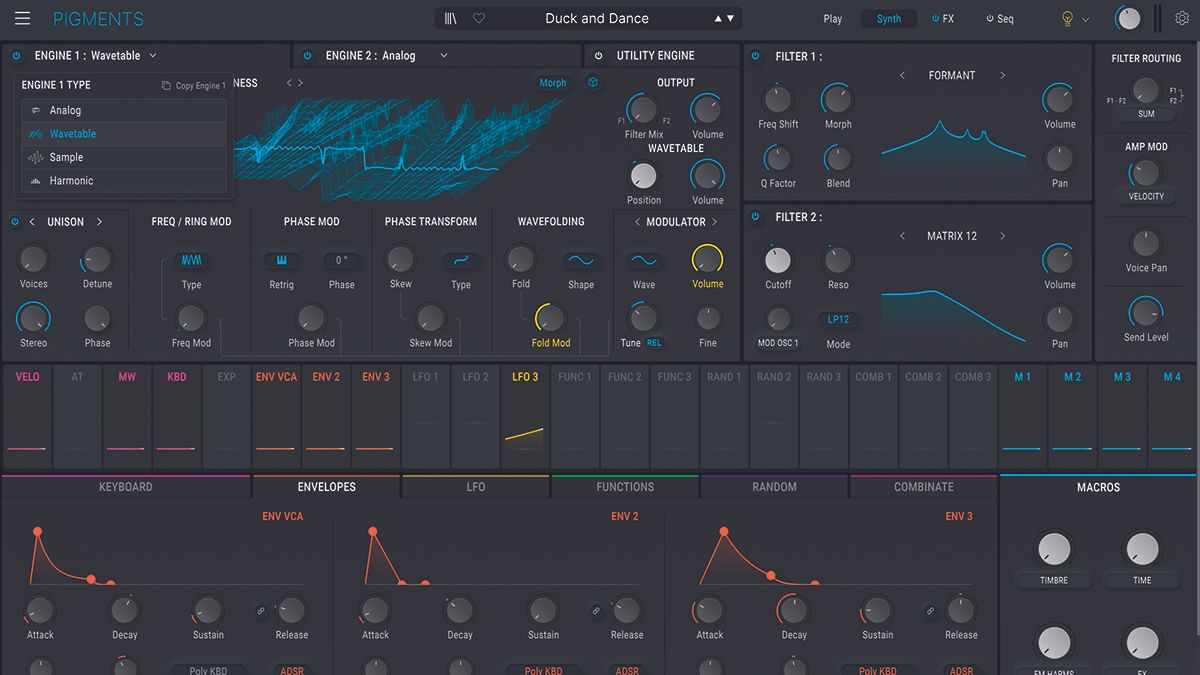The width and height of the screenshot is (1200, 675).
Task: Click the ENV VCA release link icon
Action: (261, 610)
